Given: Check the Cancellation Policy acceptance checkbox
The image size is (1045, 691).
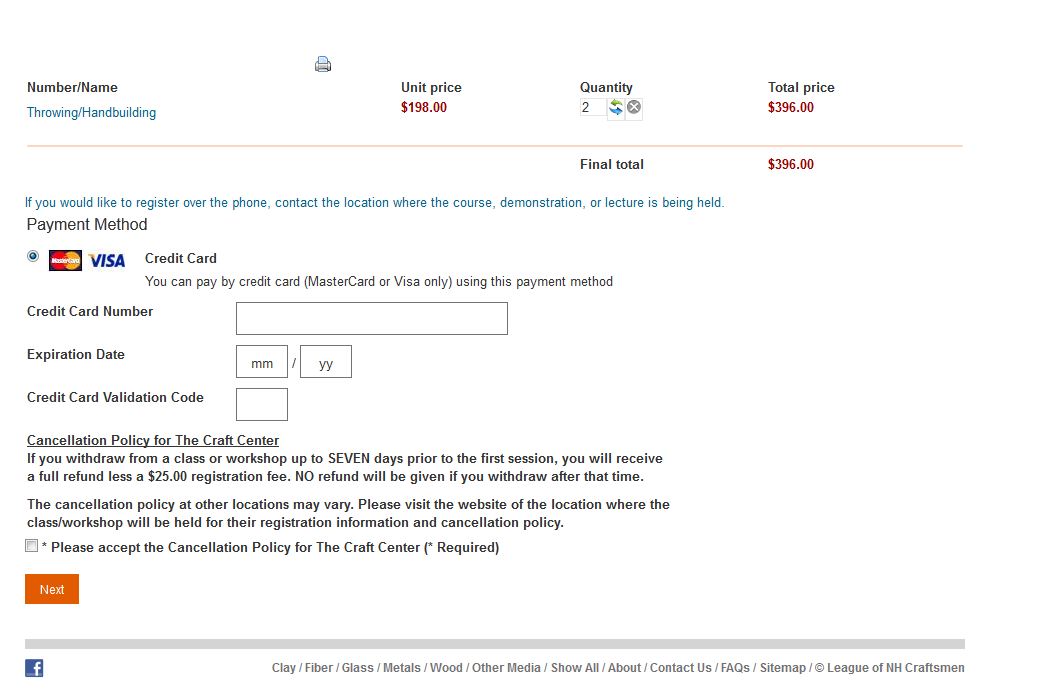Looking at the screenshot, I should coord(31,546).
